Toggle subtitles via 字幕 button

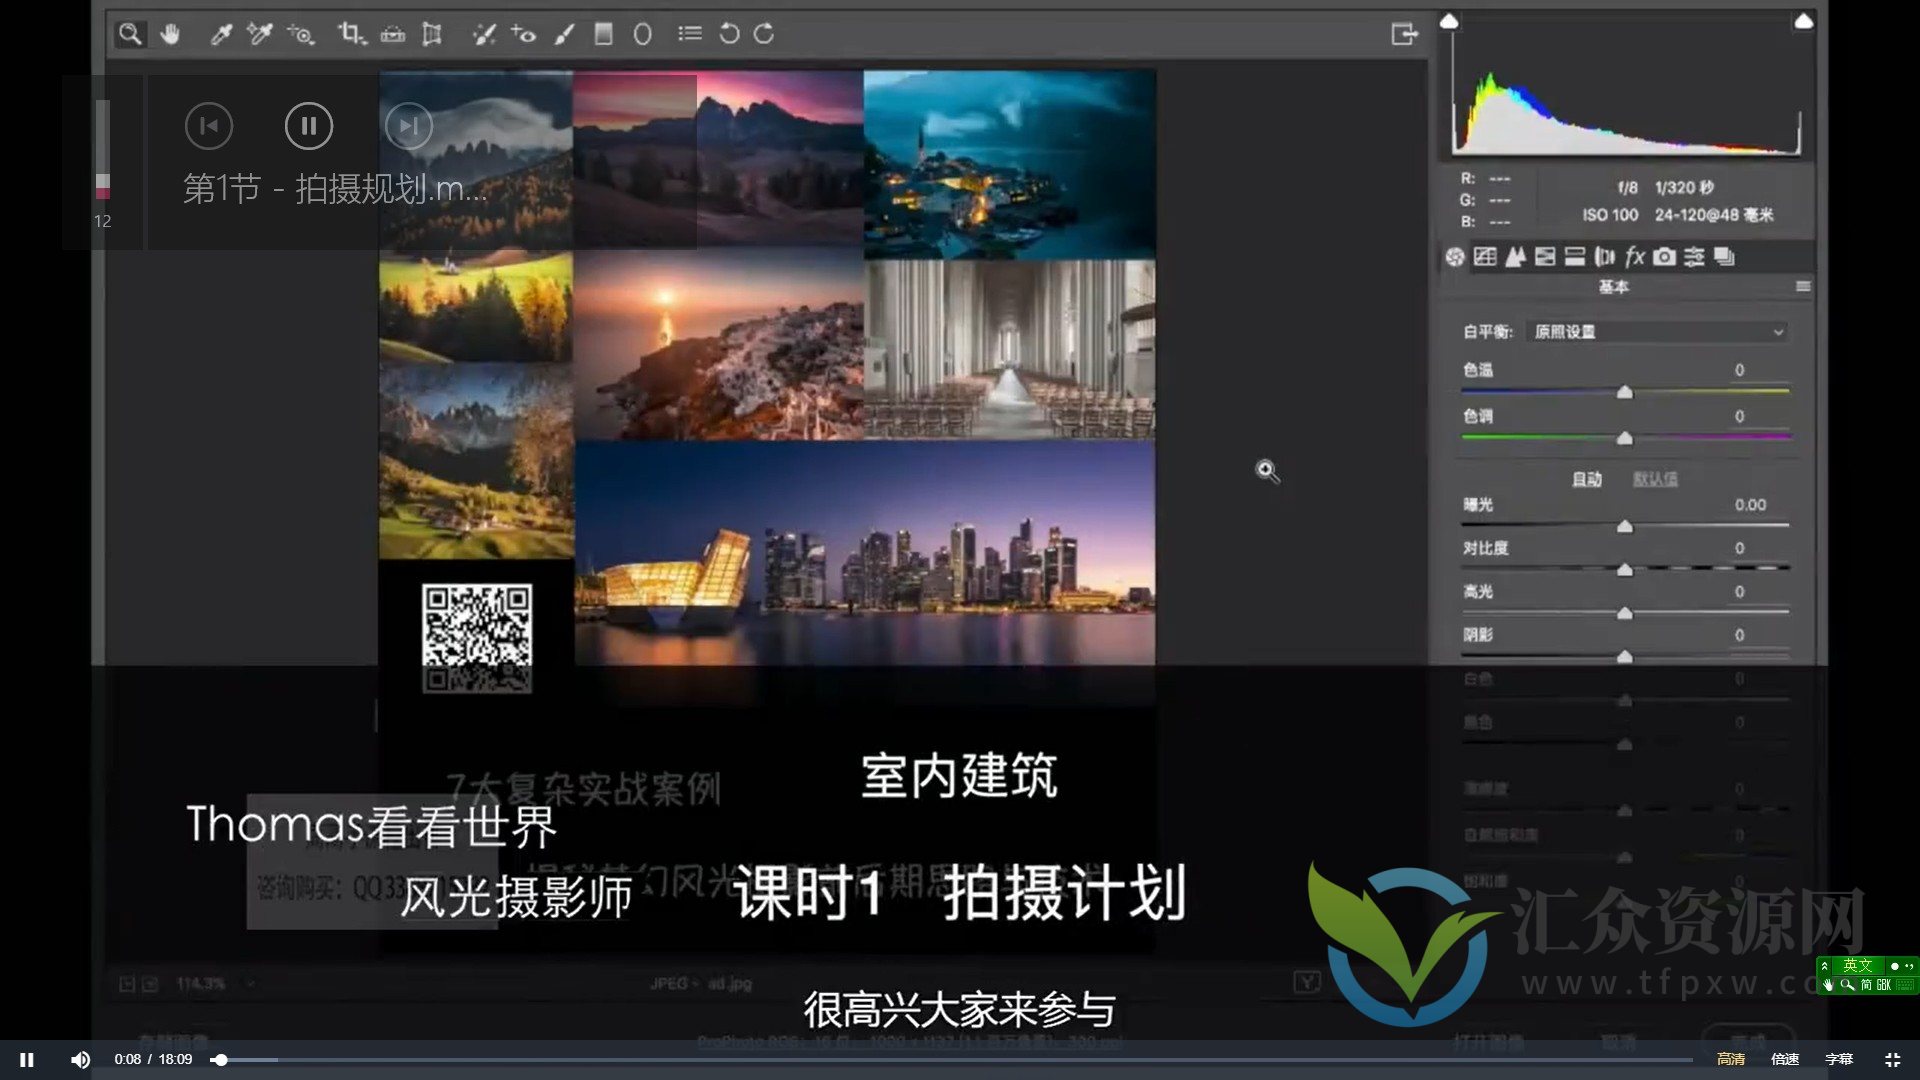click(1839, 1060)
